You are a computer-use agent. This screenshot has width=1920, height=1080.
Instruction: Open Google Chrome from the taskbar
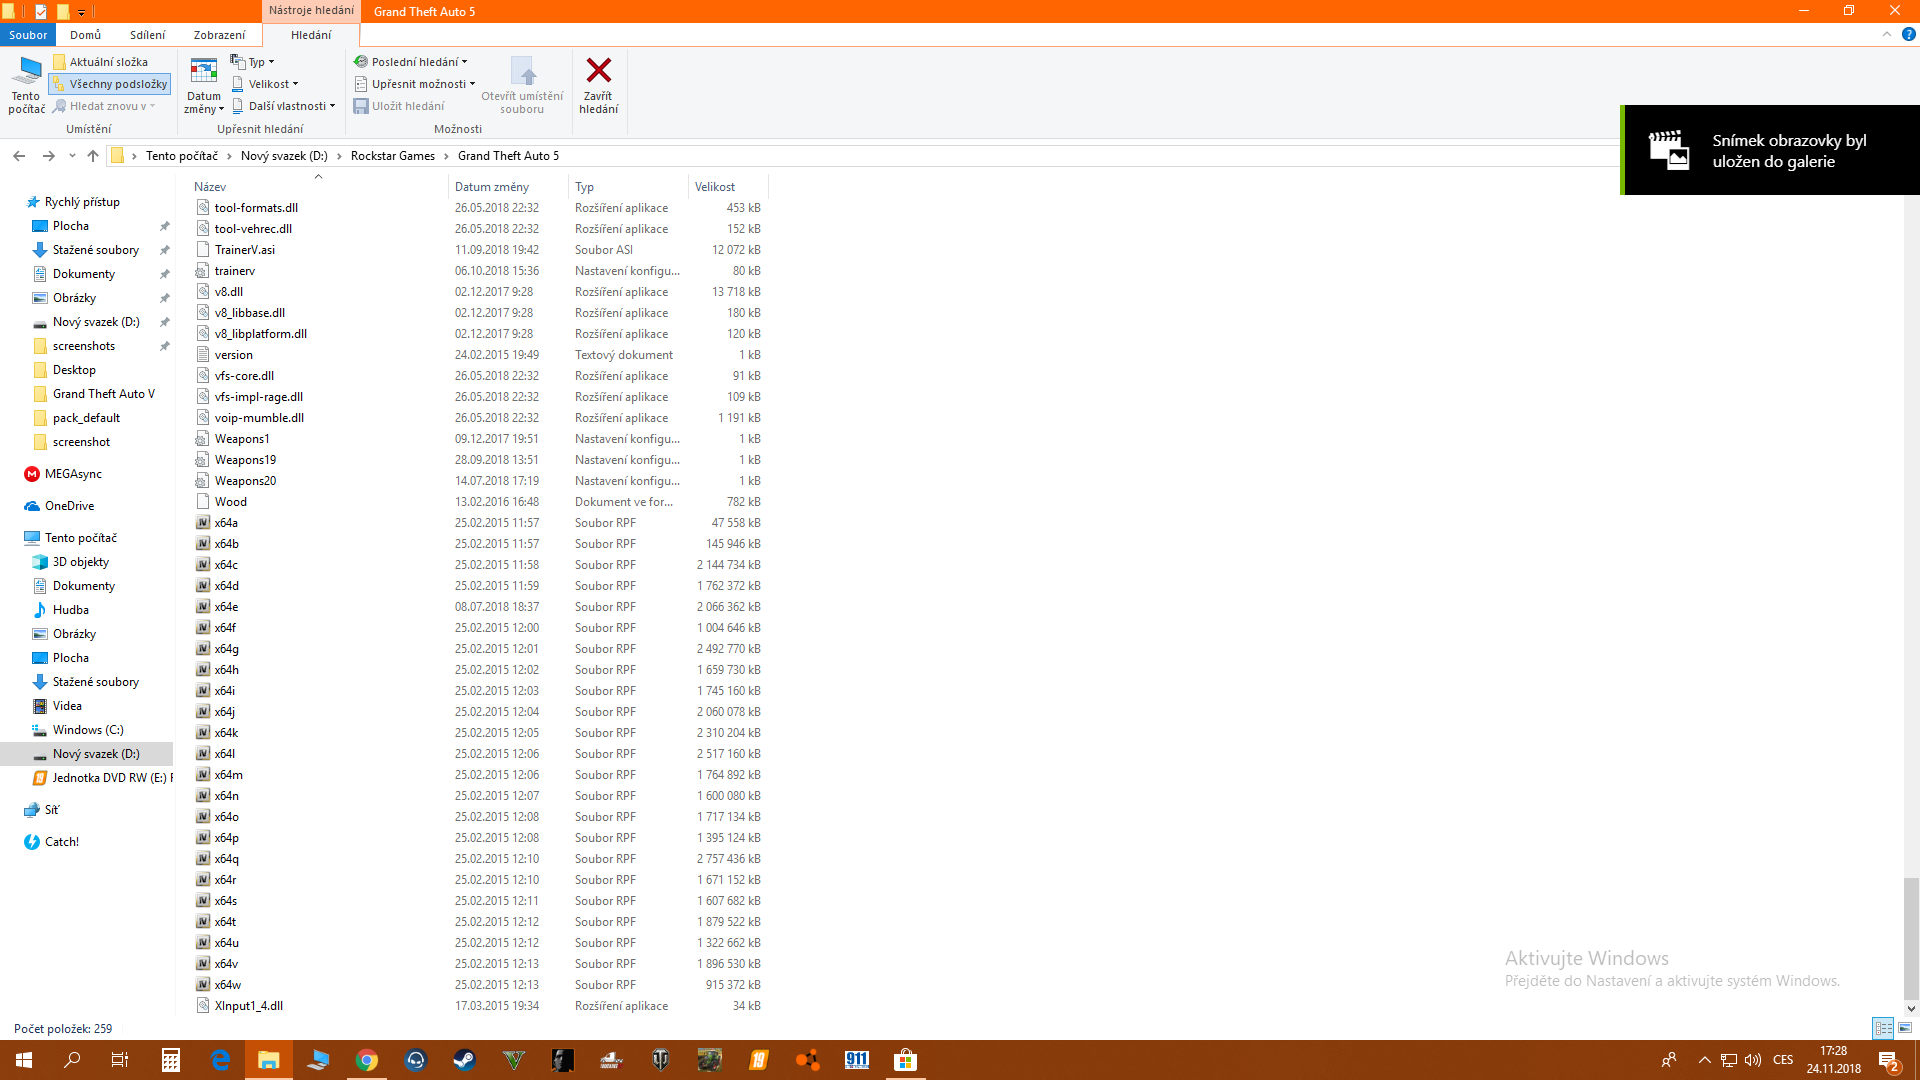366,1060
